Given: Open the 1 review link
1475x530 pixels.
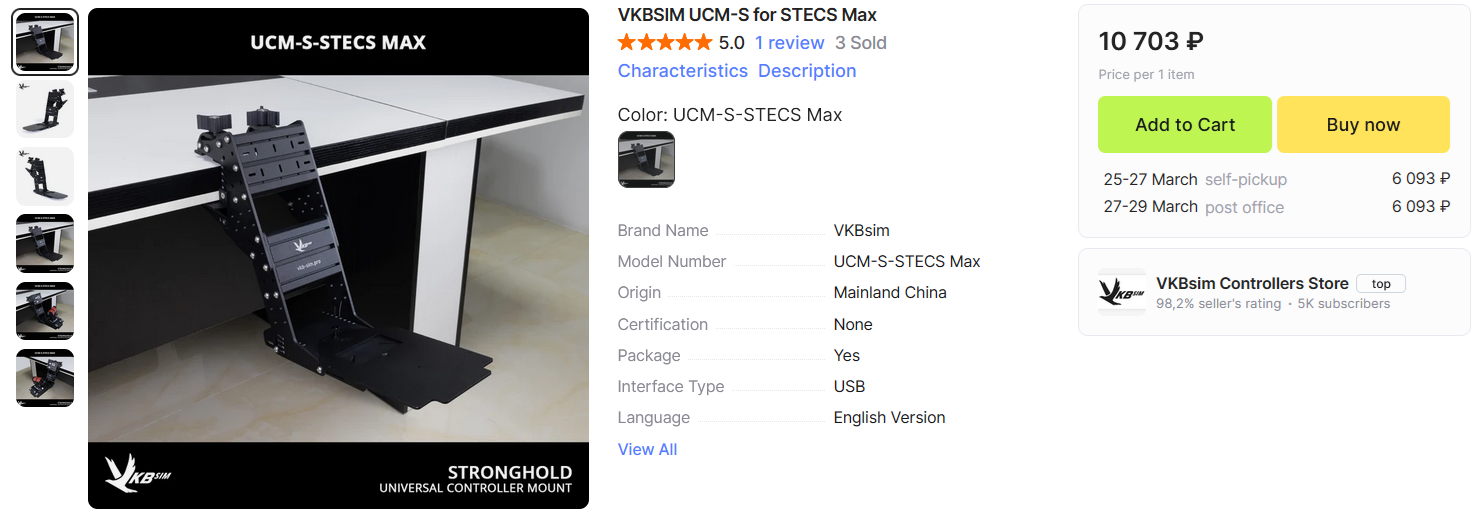Looking at the screenshot, I should click(789, 43).
